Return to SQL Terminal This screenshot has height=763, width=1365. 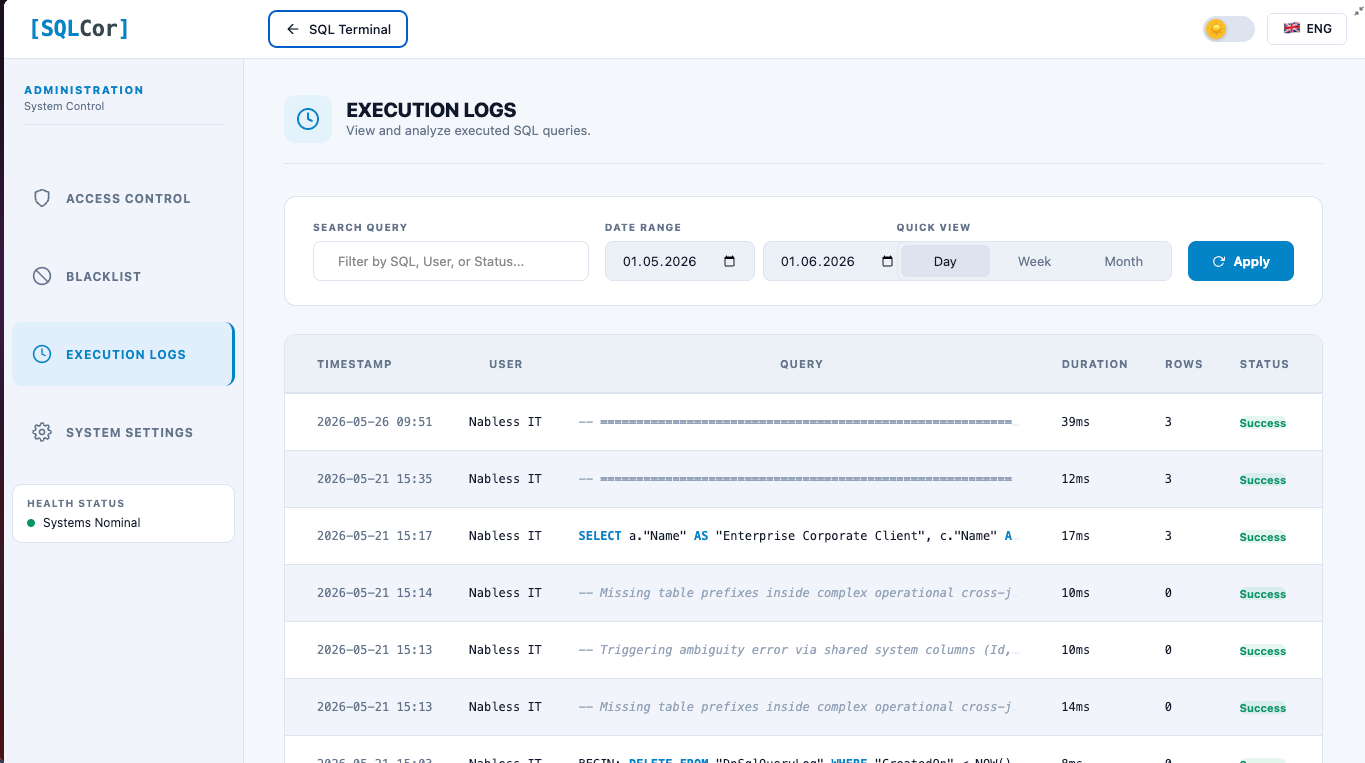[x=338, y=29]
